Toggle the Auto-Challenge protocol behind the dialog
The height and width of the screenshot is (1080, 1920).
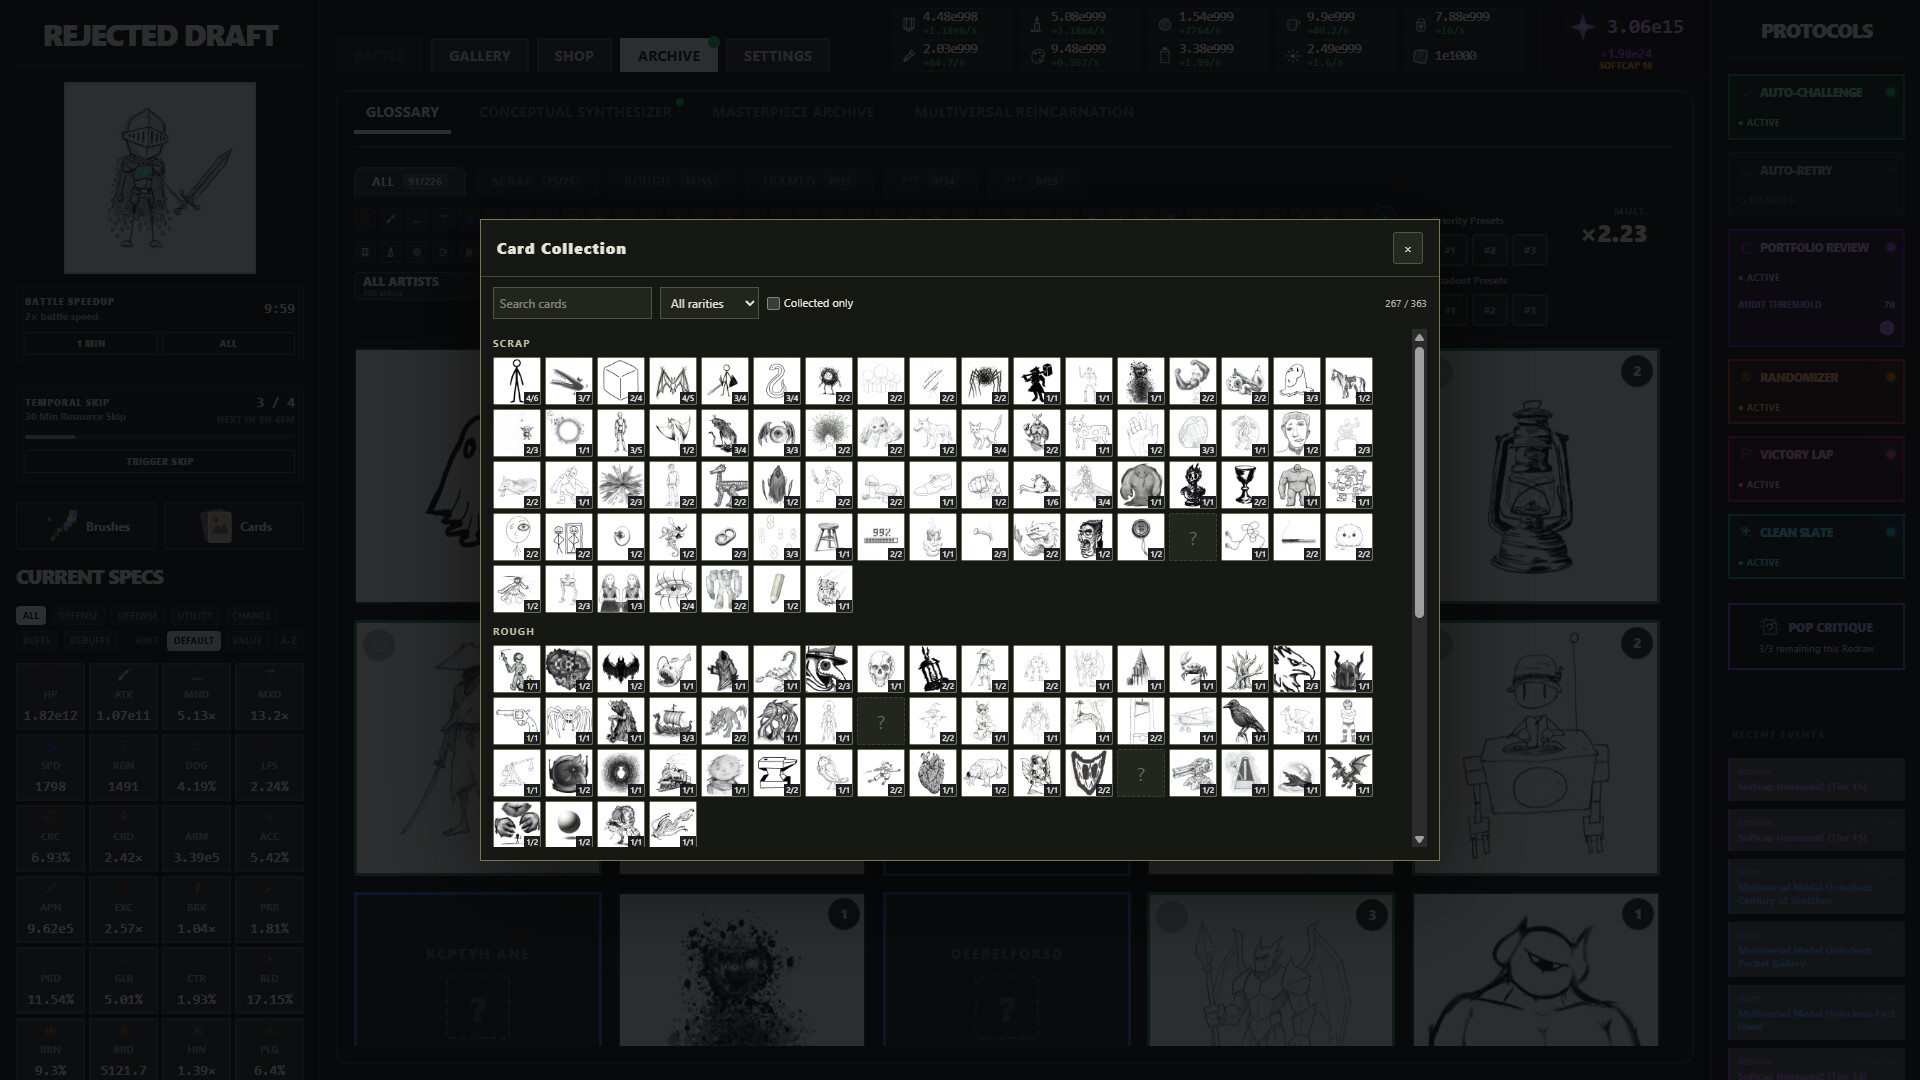pyautogui.click(x=1816, y=107)
